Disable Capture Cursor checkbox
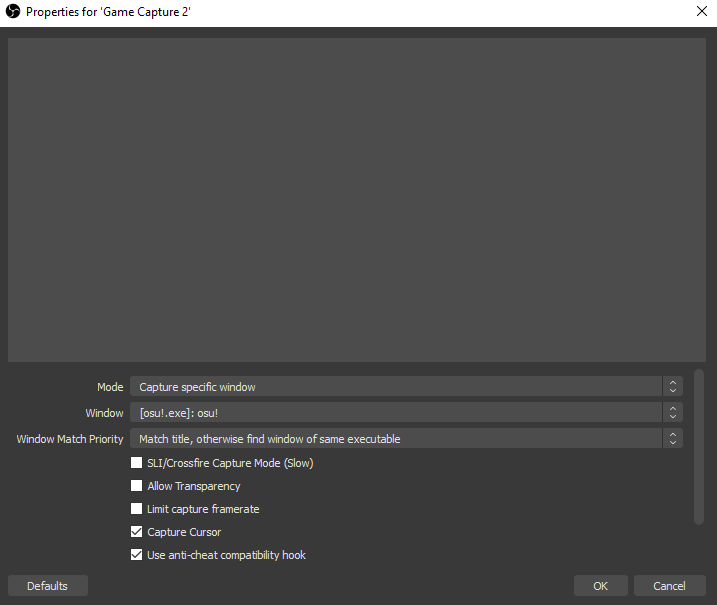Screen dimensions: 717x605 tap(136, 531)
